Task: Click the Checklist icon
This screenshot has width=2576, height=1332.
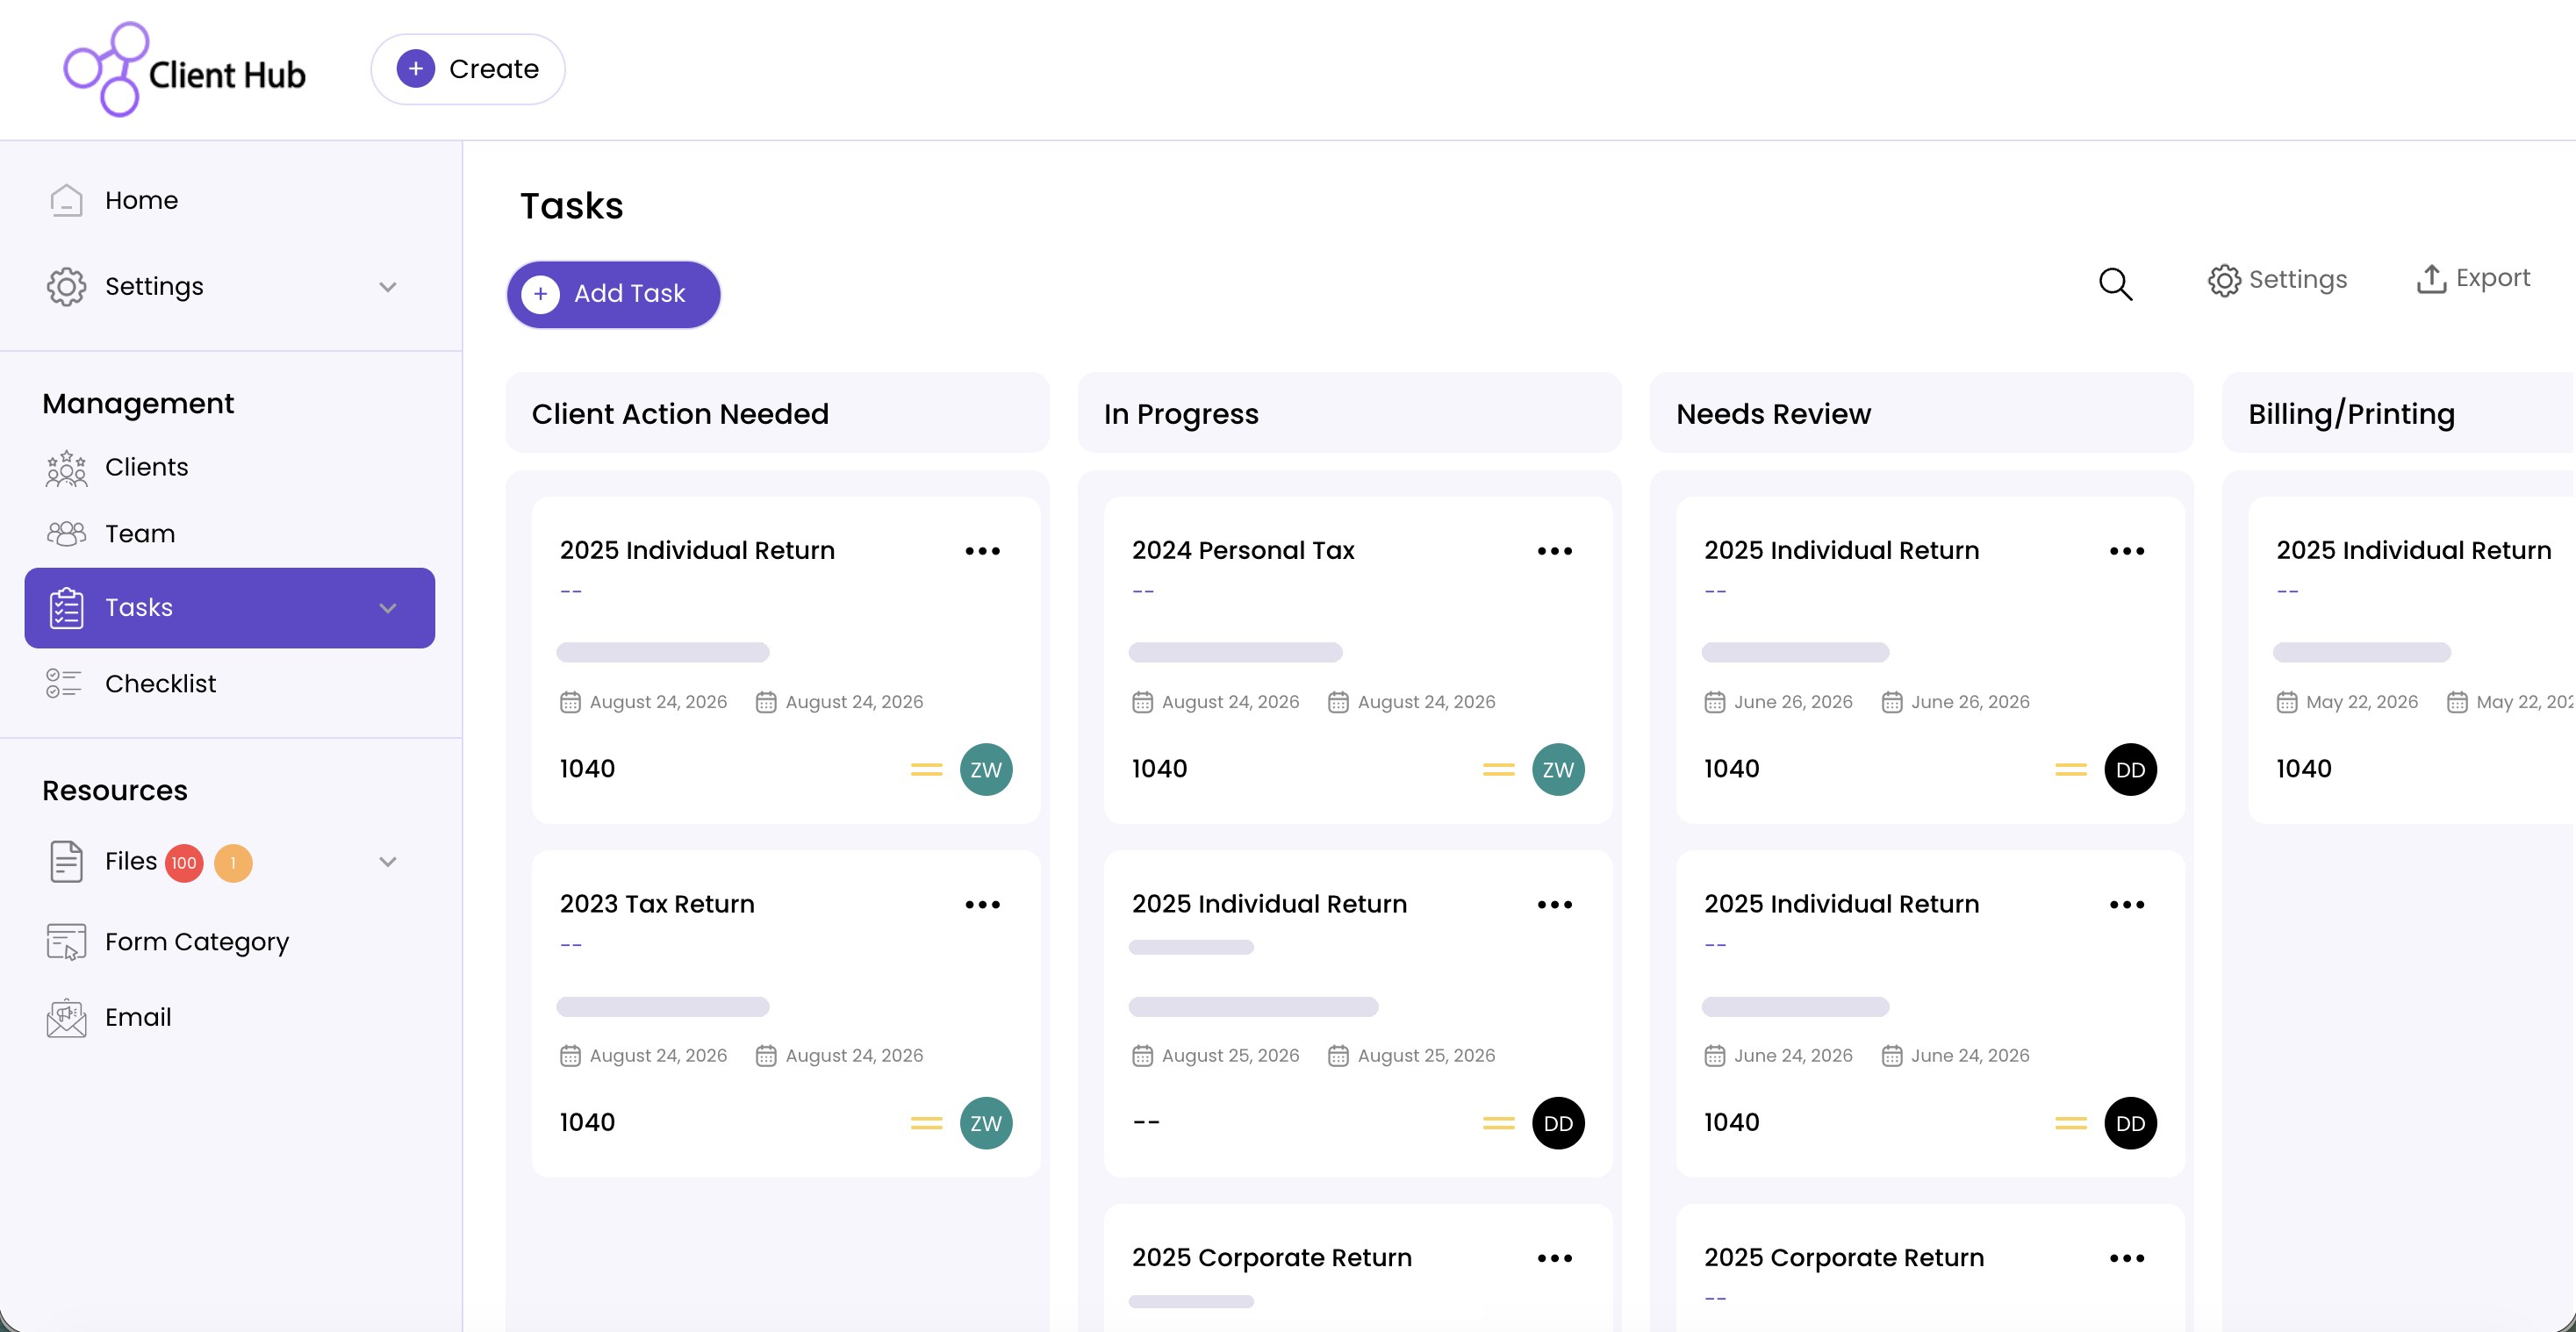Action: (64, 684)
